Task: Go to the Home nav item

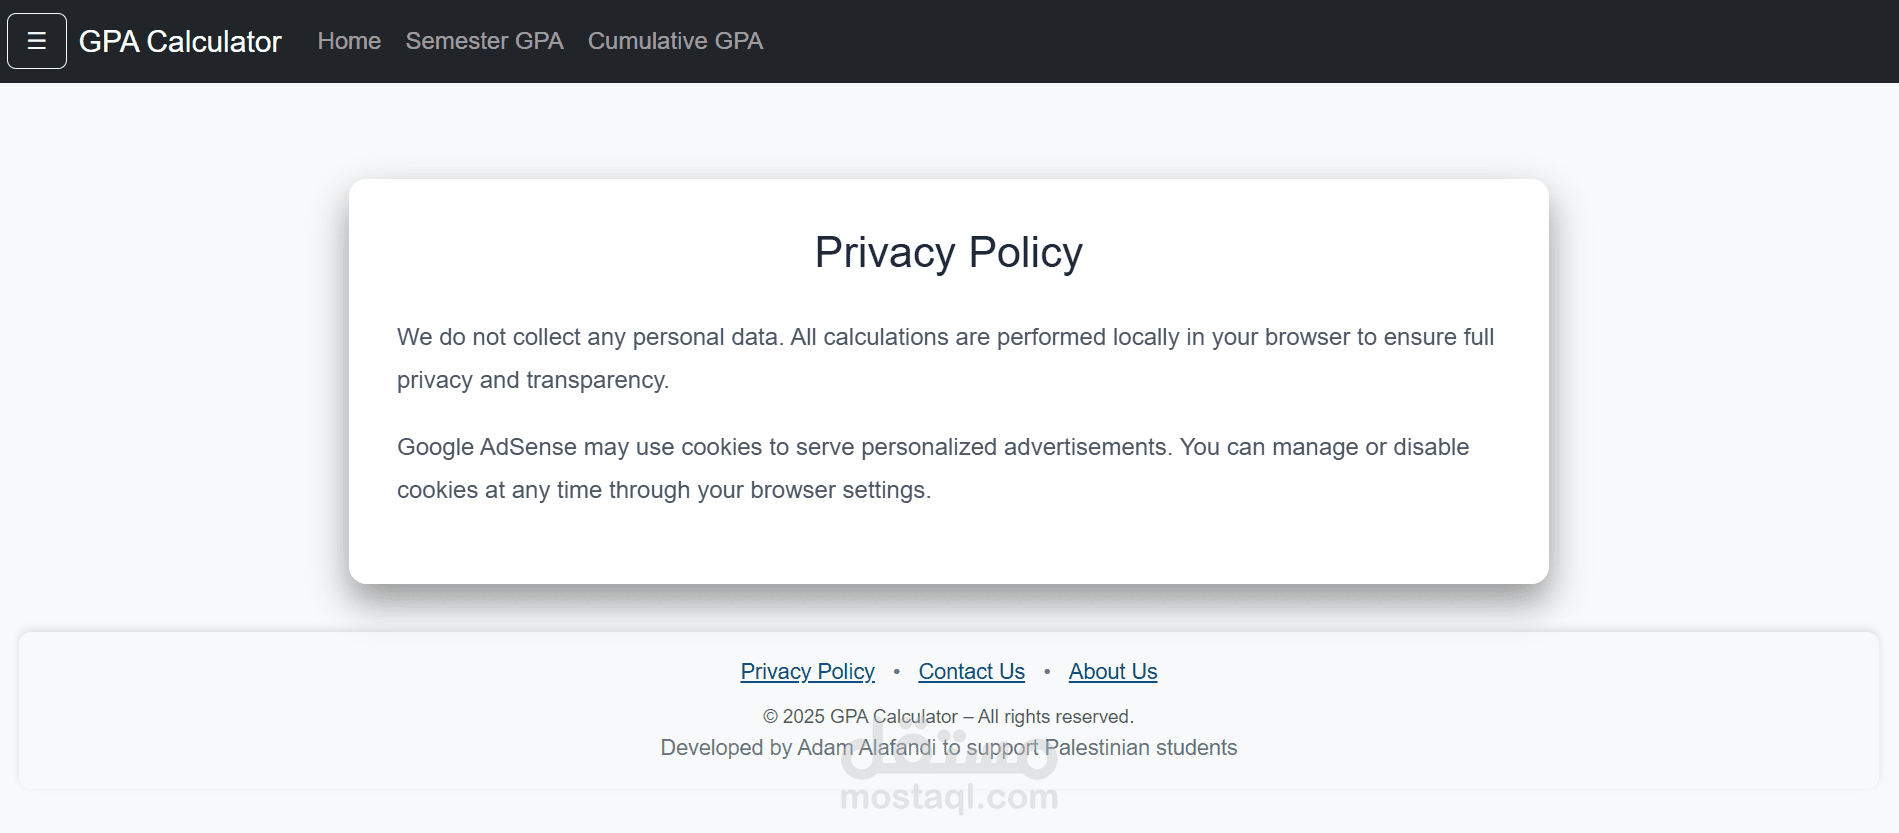Action: click(x=349, y=41)
